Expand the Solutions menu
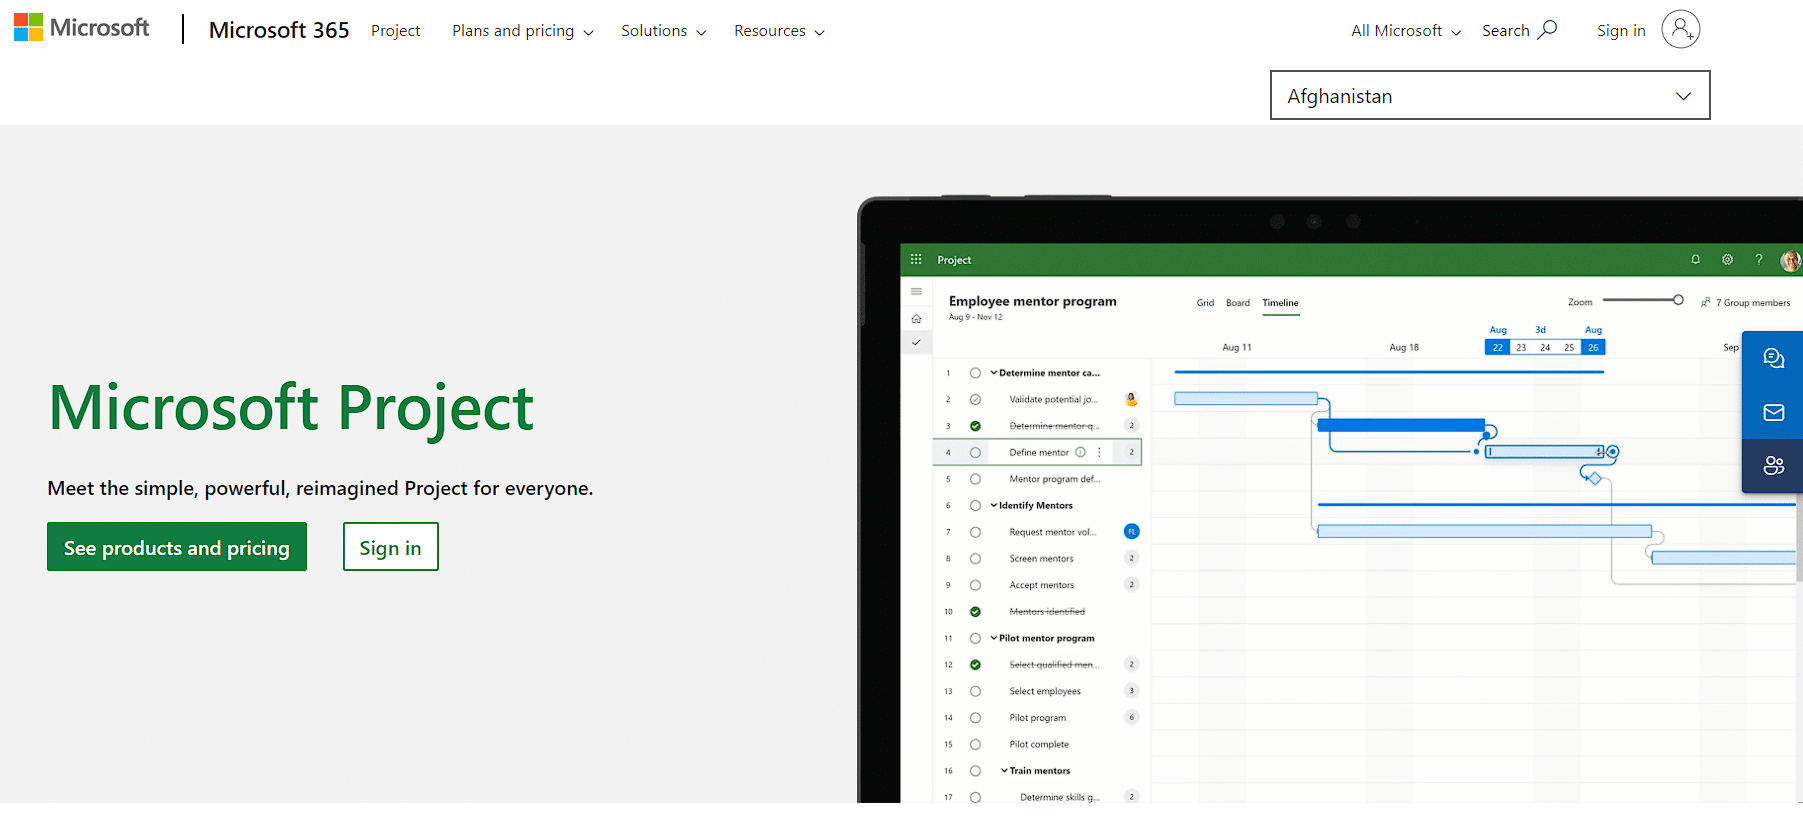Viewport: 1803px width, 840px height. [x=663, y=31]
